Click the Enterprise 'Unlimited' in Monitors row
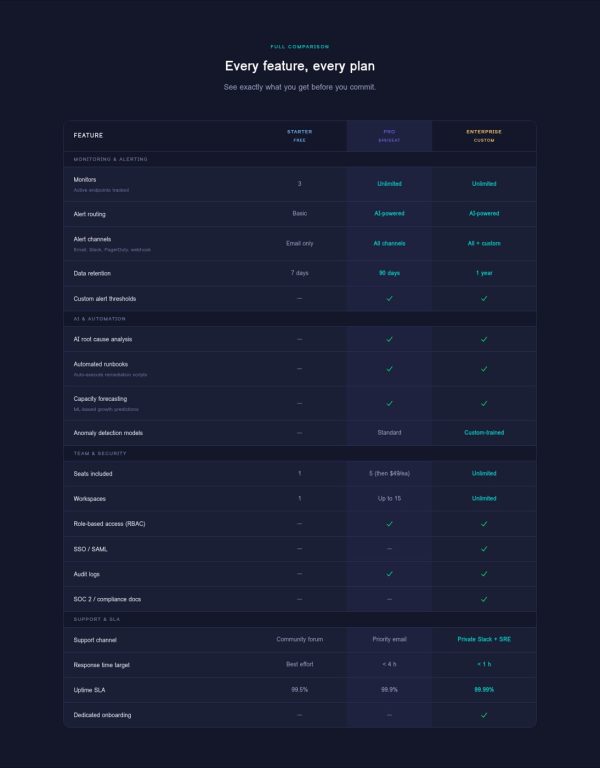 pyautogui.click(x=484, y=184)
